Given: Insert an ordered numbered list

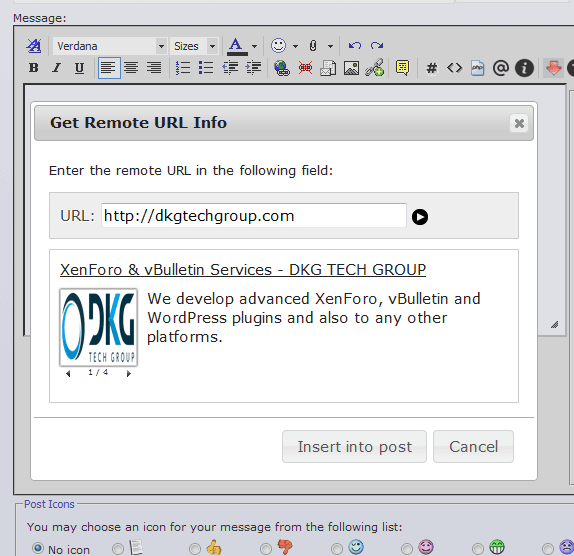Looking at the screenshot, I should (x=183, y=68).
